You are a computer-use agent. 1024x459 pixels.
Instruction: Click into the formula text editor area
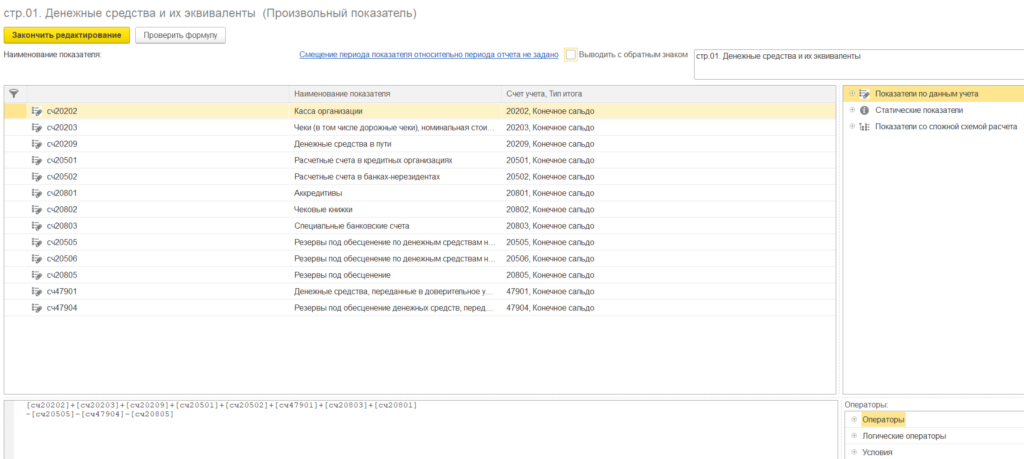pyautogui.click(x=420, y=430)
